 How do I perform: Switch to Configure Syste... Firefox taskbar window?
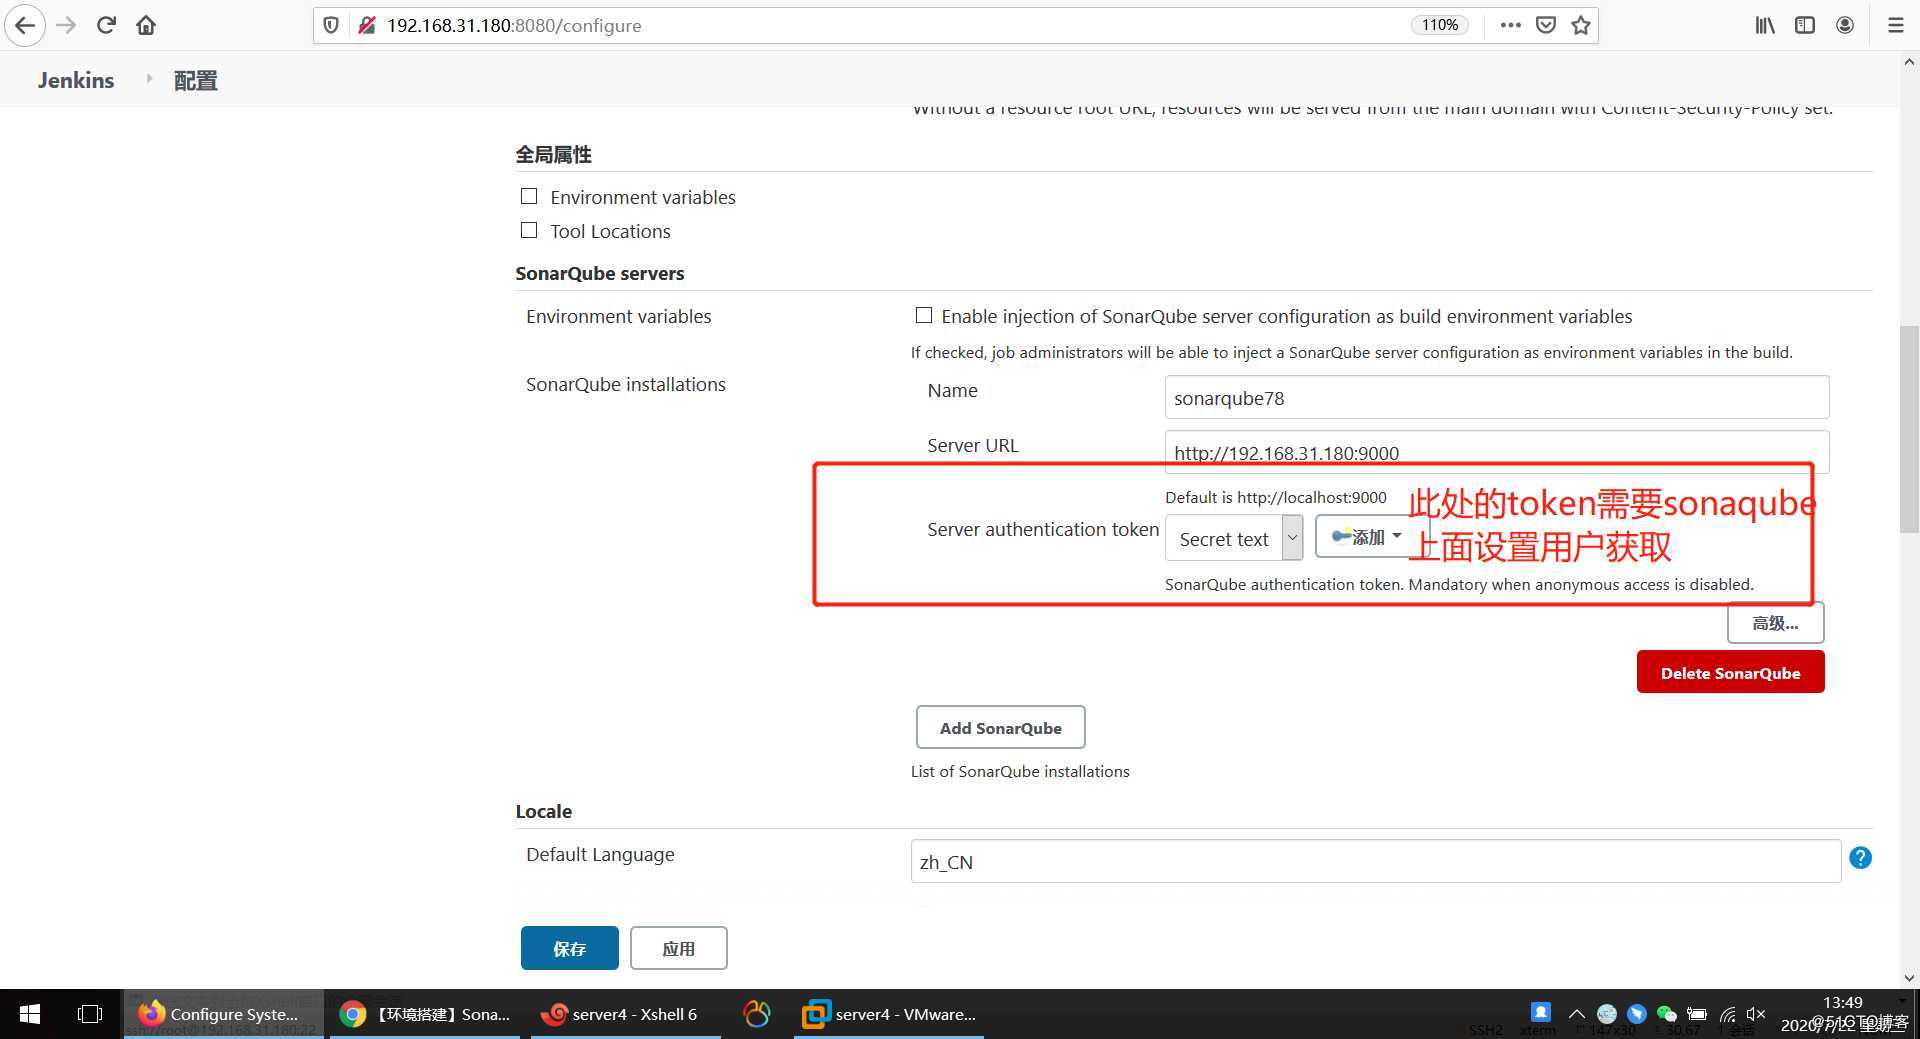click(x=224, y=1014)
